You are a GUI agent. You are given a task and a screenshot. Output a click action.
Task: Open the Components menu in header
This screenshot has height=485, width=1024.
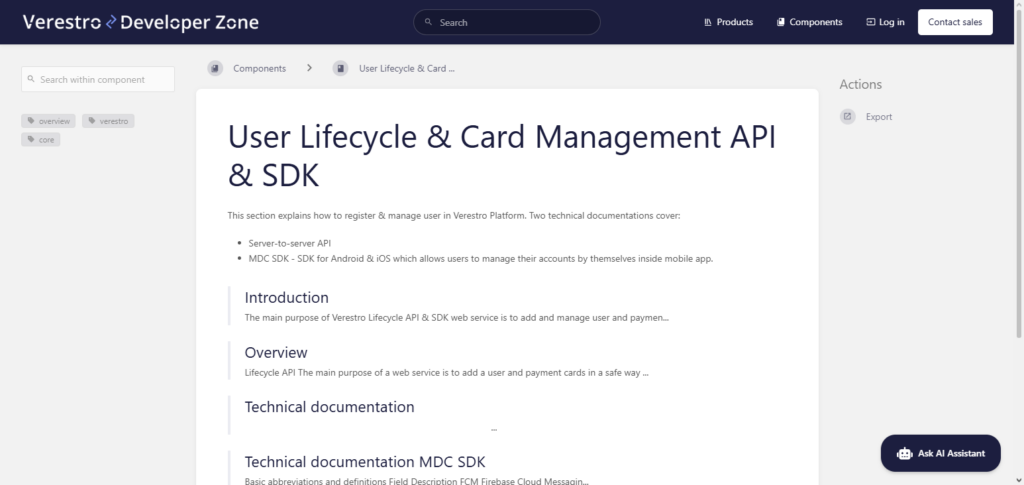[809, 22]
